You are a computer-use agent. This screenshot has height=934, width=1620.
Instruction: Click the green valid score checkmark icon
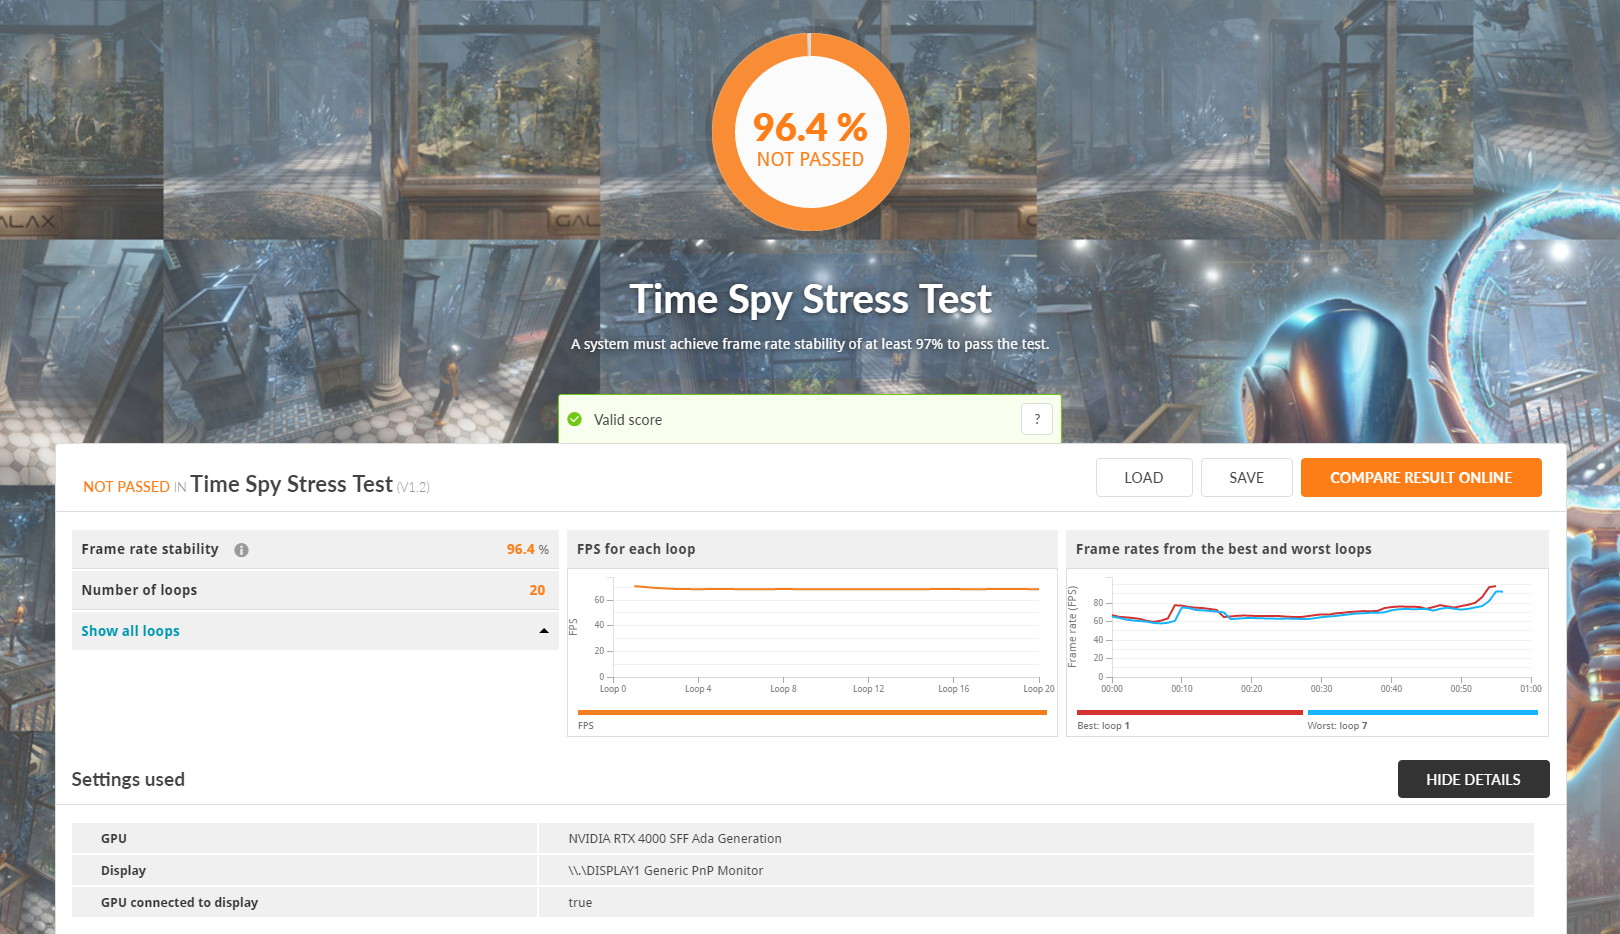click(x=575, y=420)
